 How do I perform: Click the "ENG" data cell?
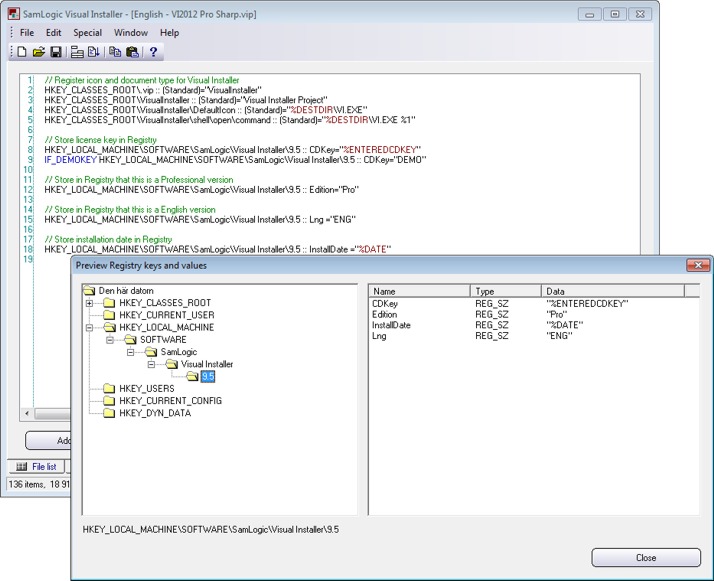560,336
